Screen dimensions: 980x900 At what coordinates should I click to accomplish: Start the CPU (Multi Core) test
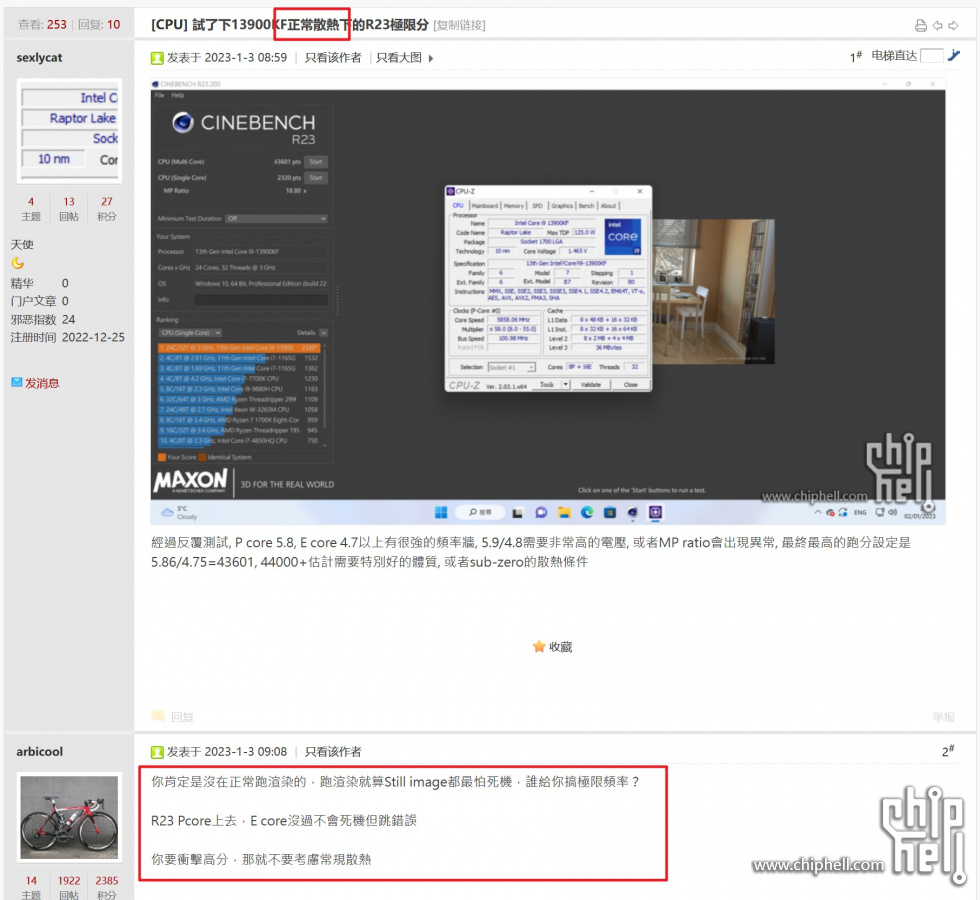click(316, 162)
